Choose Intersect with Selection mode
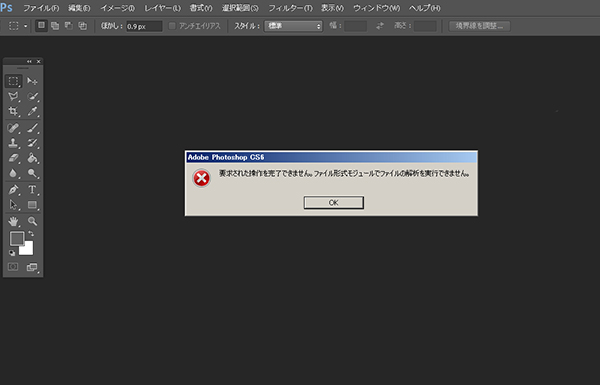The height and width of the screenshot is (385, 600). 83,26
